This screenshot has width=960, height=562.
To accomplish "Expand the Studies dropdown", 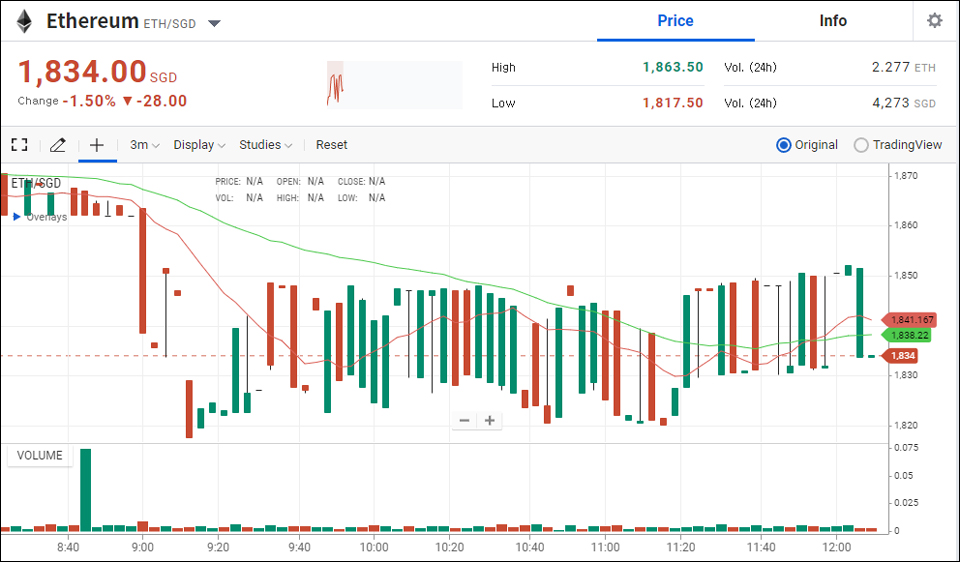I will point(265,145).
